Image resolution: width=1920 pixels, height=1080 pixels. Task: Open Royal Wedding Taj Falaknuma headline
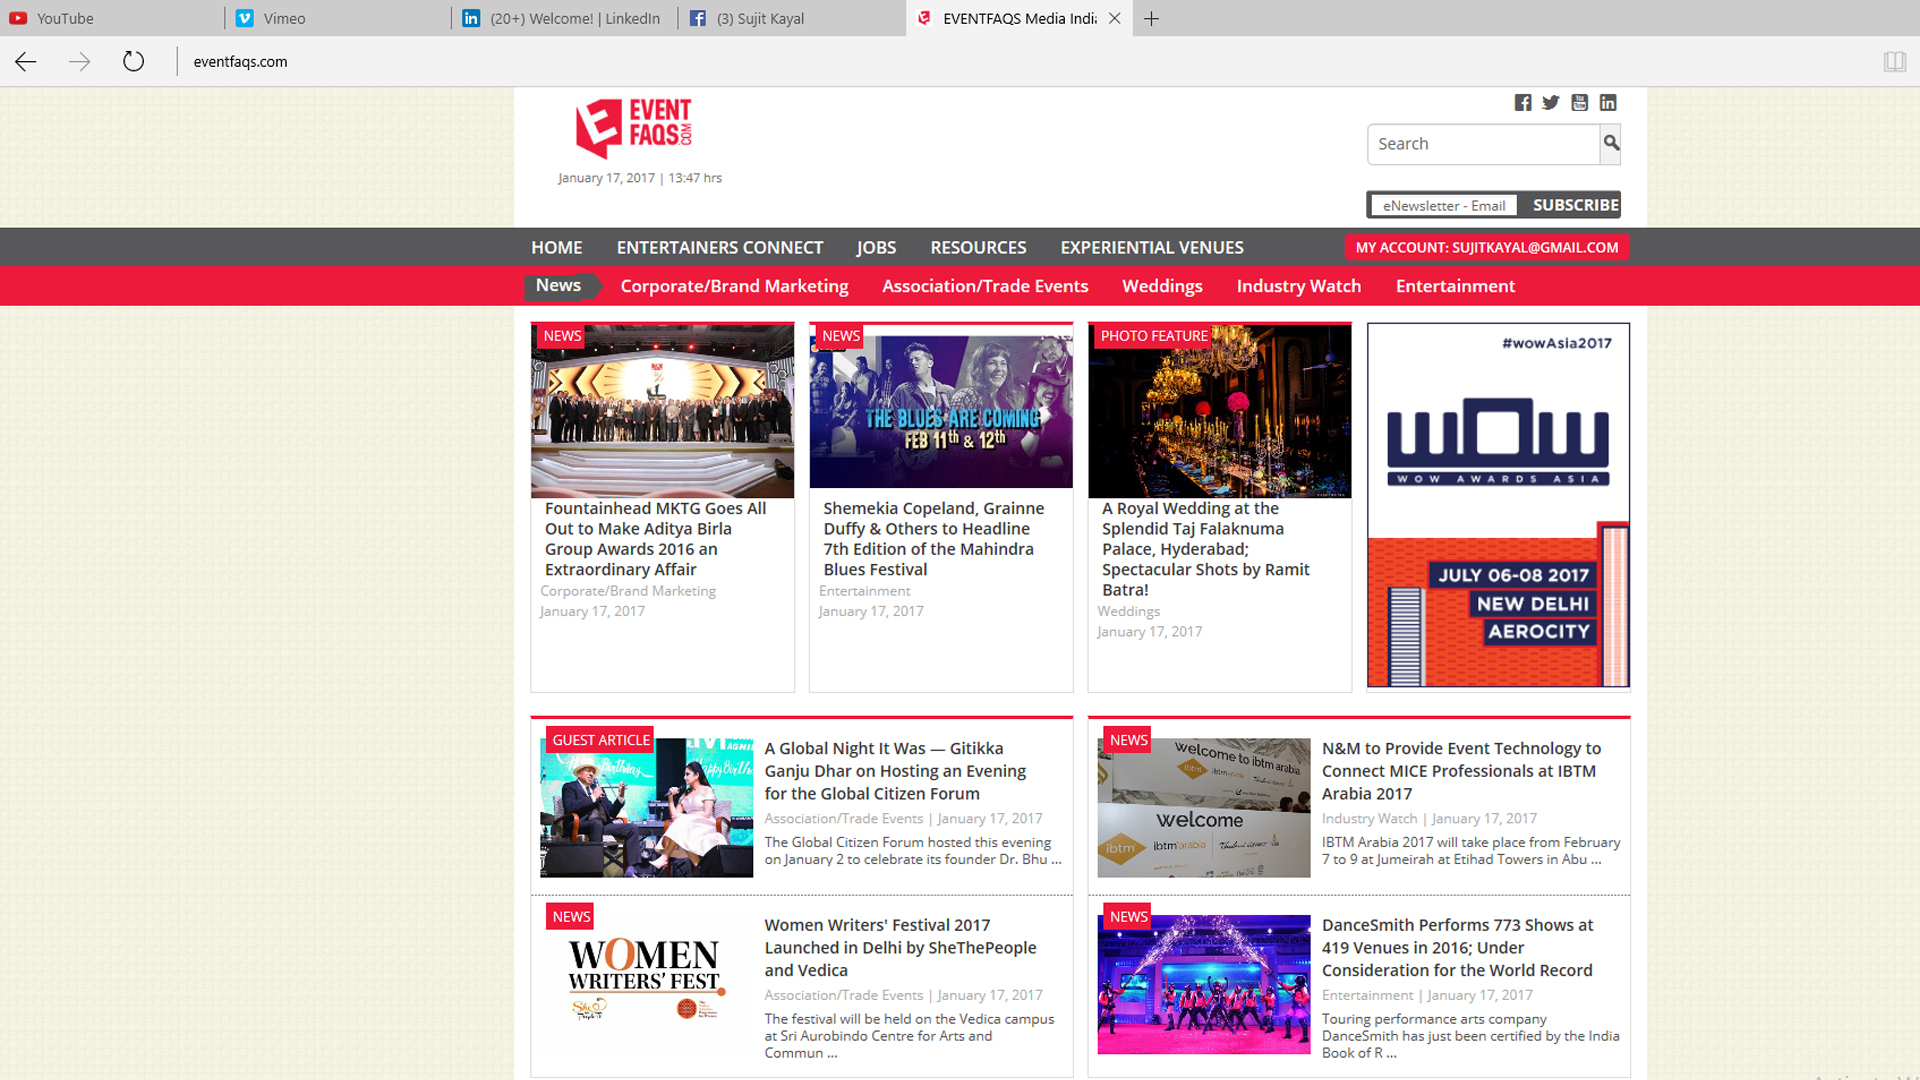pyautogui.click(x=1205, y=549)
